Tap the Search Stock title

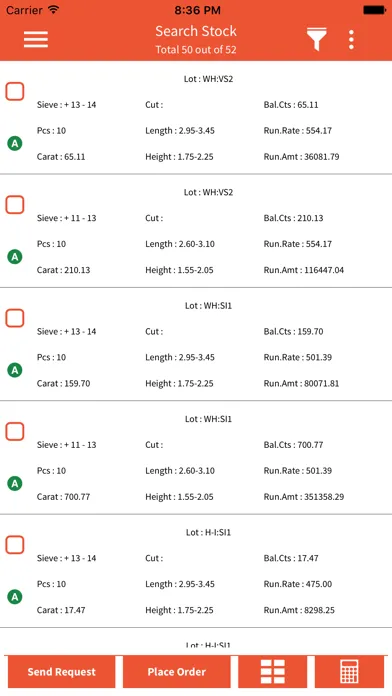196,31
